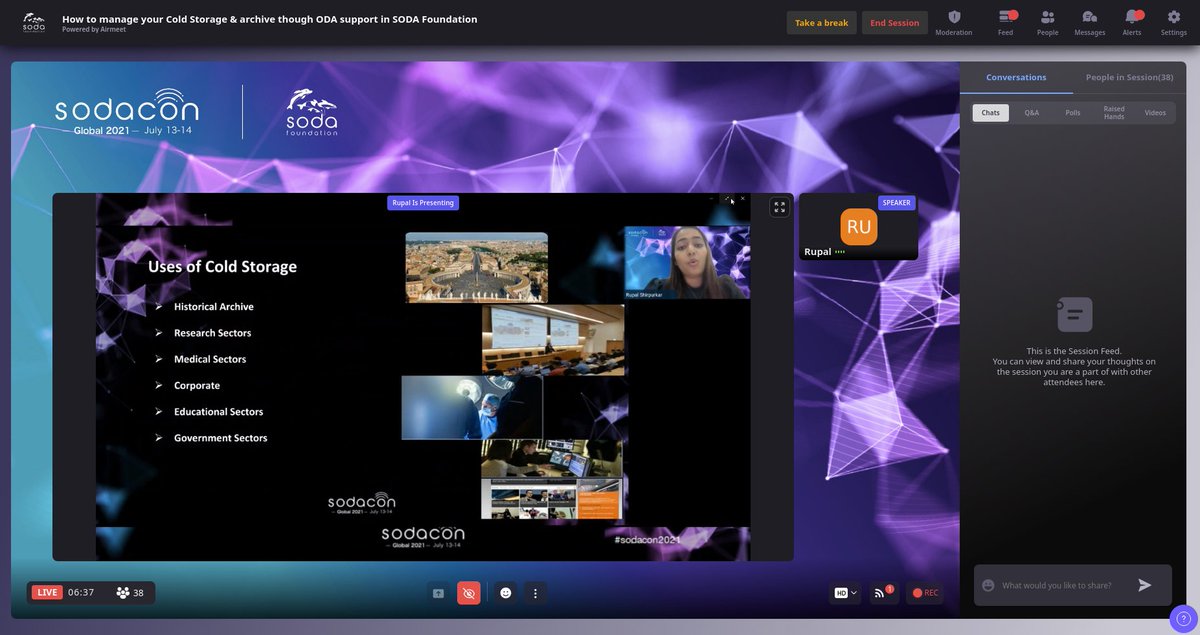1200x635 pixels.
Task: Open the help question mark button
Action: pyautogui.click(x=1183, y=619)
